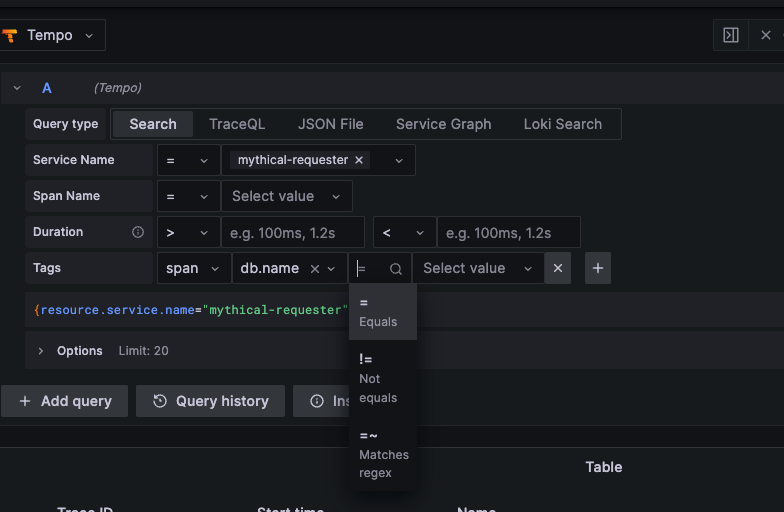Add a new tag filter

[598, 268]
